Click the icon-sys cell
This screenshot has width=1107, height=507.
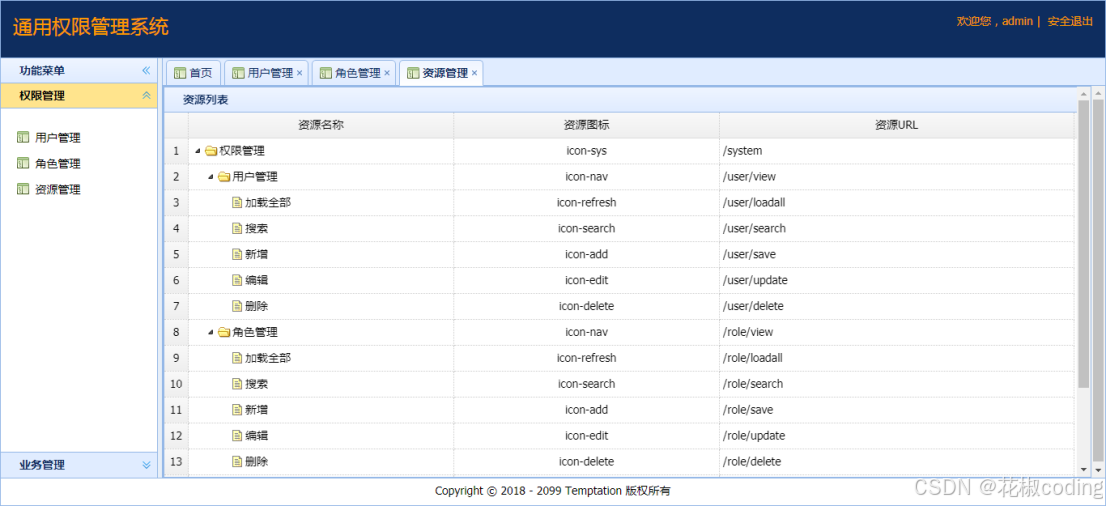pyautogui.click(x=587, y=150)
